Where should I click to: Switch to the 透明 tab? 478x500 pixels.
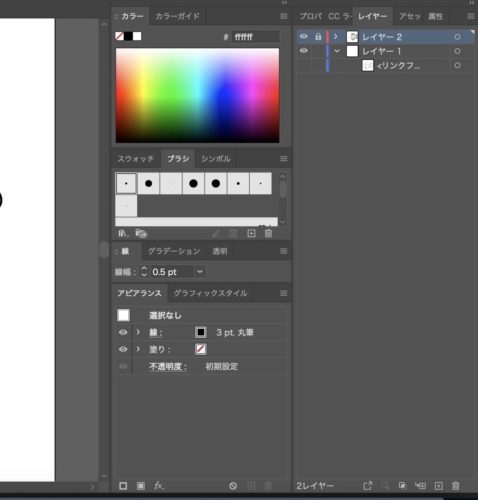coord(220,251)
